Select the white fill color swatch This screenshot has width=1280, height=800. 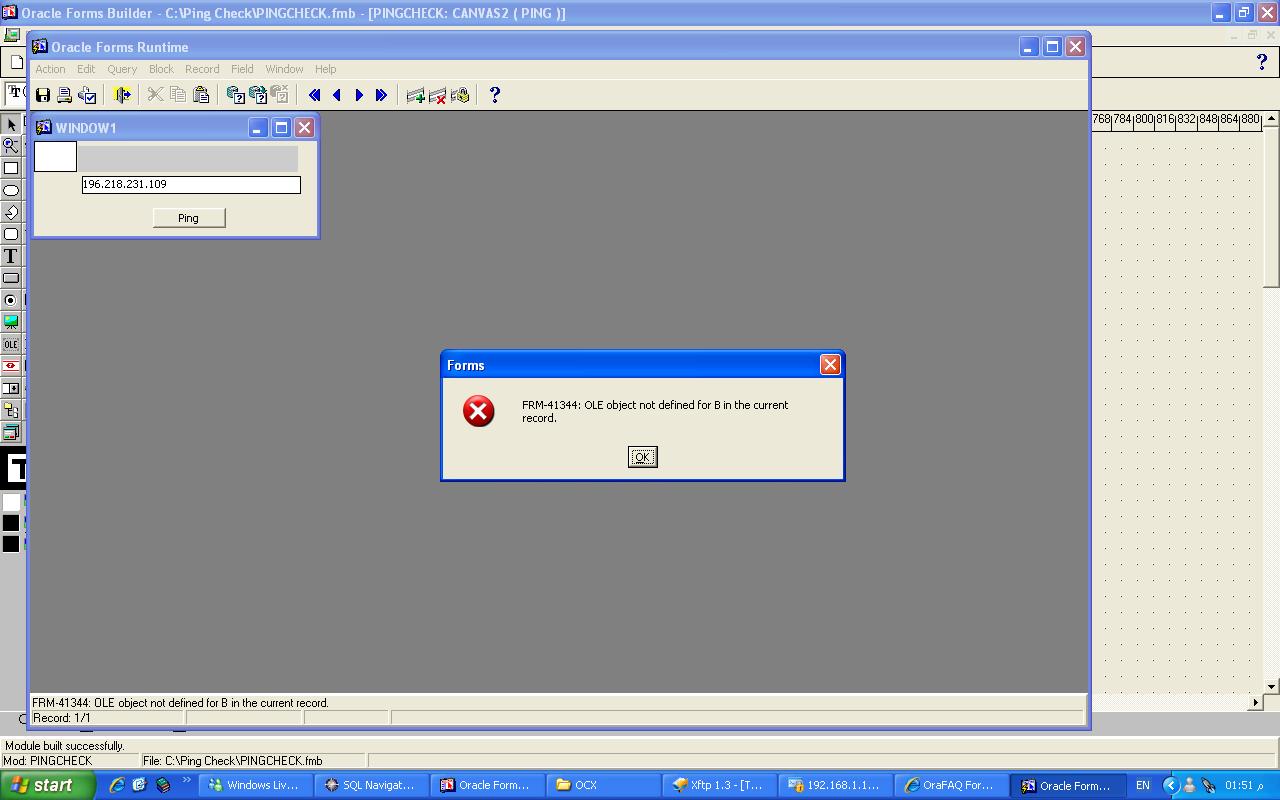pyautogui.click(x=11, y=502)
